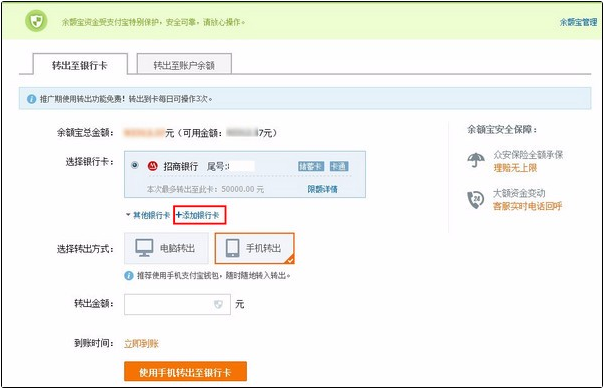This screenshot has width=604, height=388.
Task: Click the 24-hour phone callback icon
Action: pos(476,200)
